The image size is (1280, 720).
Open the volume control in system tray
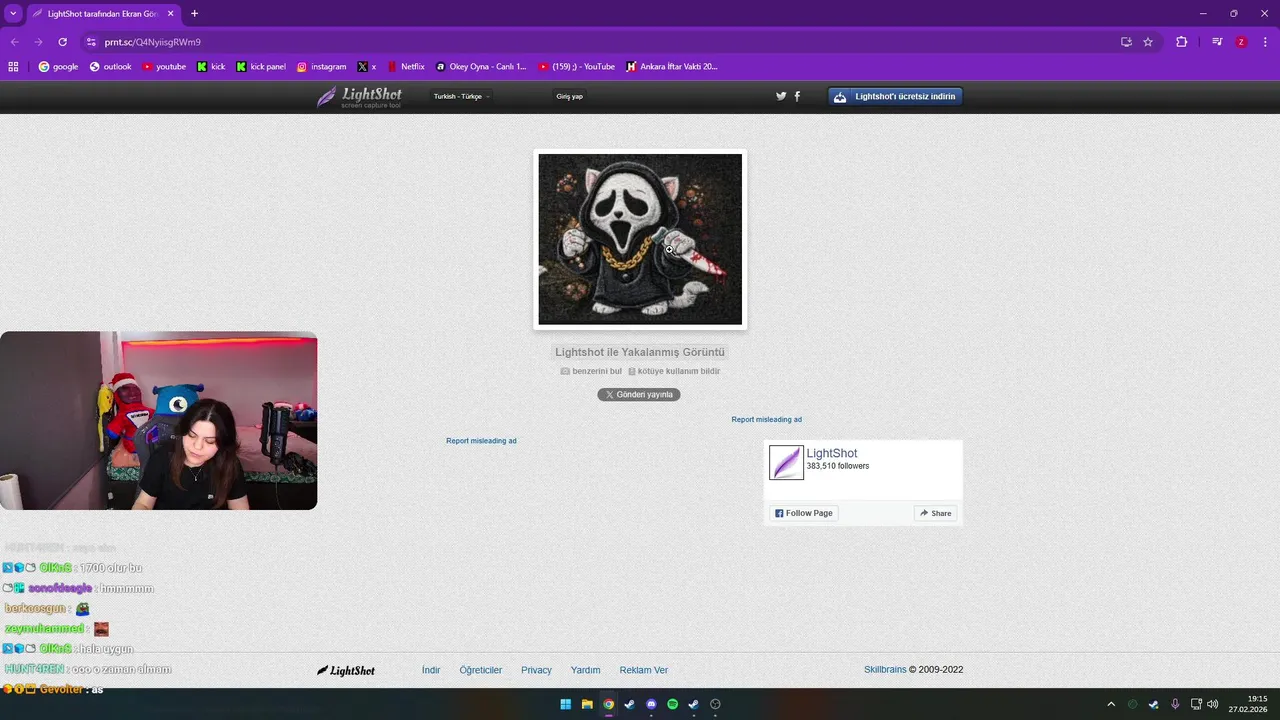[x=1212, y=704]
